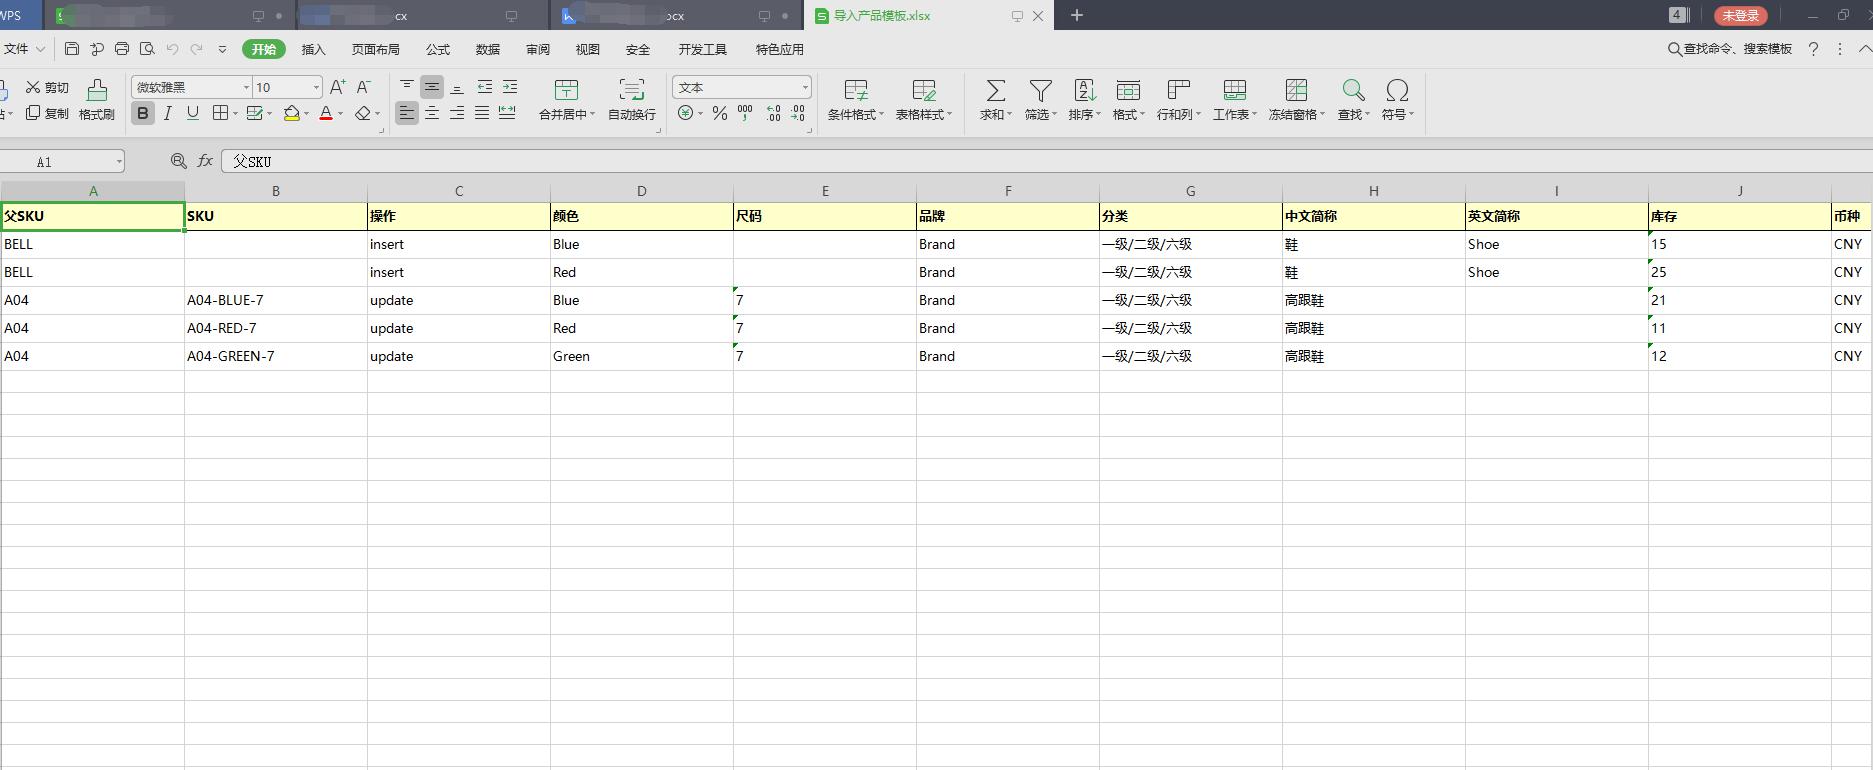1873x770 pixels.
Task: Click the Copy (复制) button
Action: click(x=48, y=114)
